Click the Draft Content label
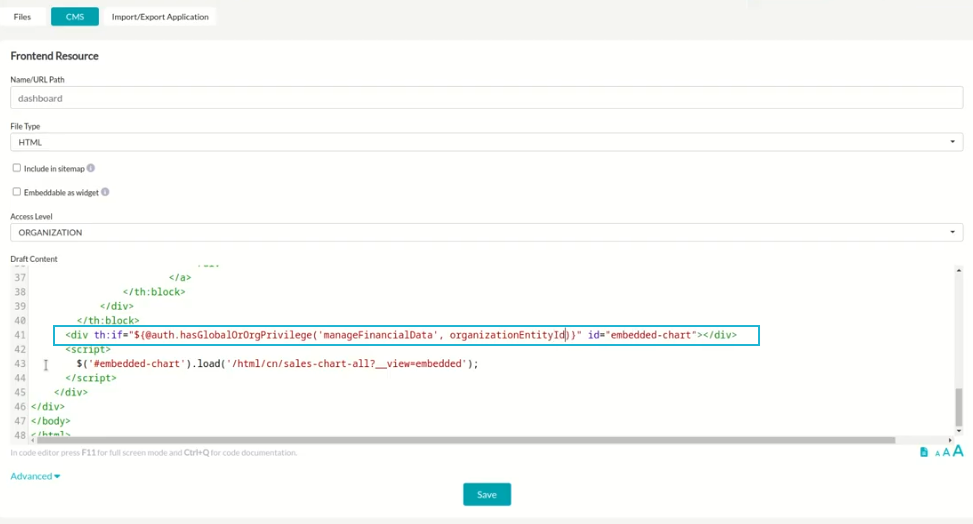This screenshot has width=973, height=524. [34, 259]
